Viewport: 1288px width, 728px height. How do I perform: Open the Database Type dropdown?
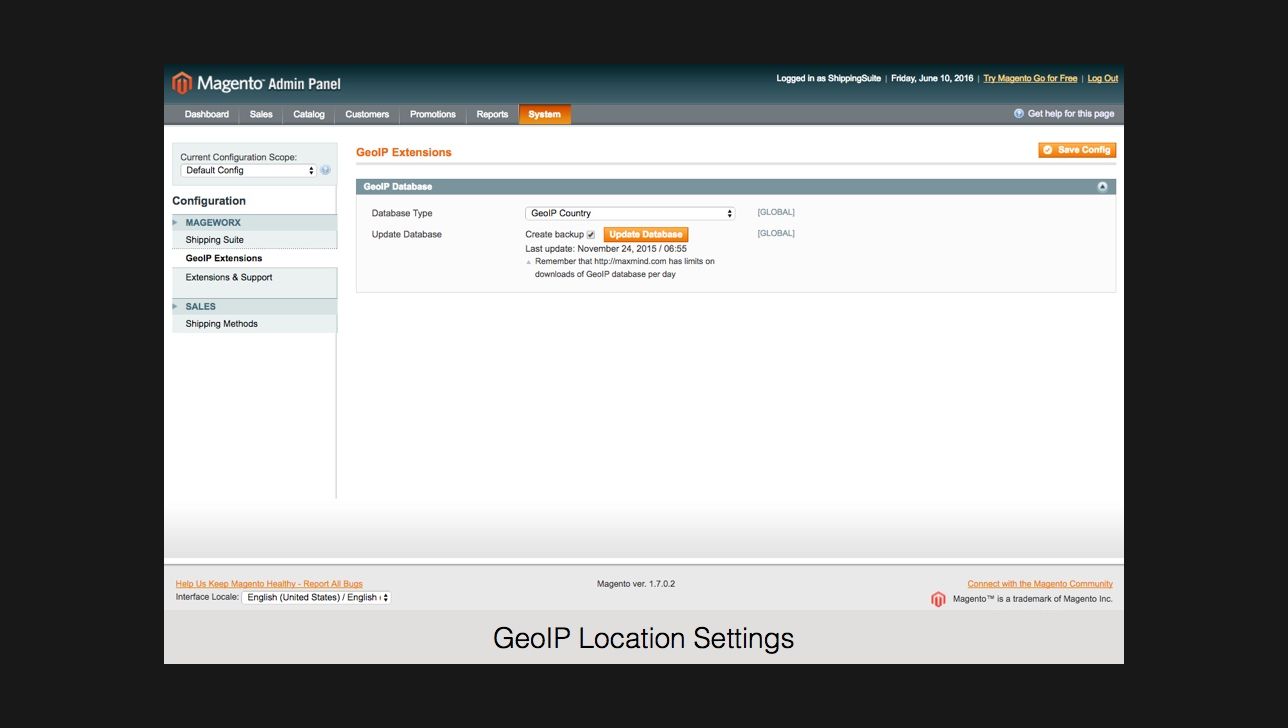629,213
